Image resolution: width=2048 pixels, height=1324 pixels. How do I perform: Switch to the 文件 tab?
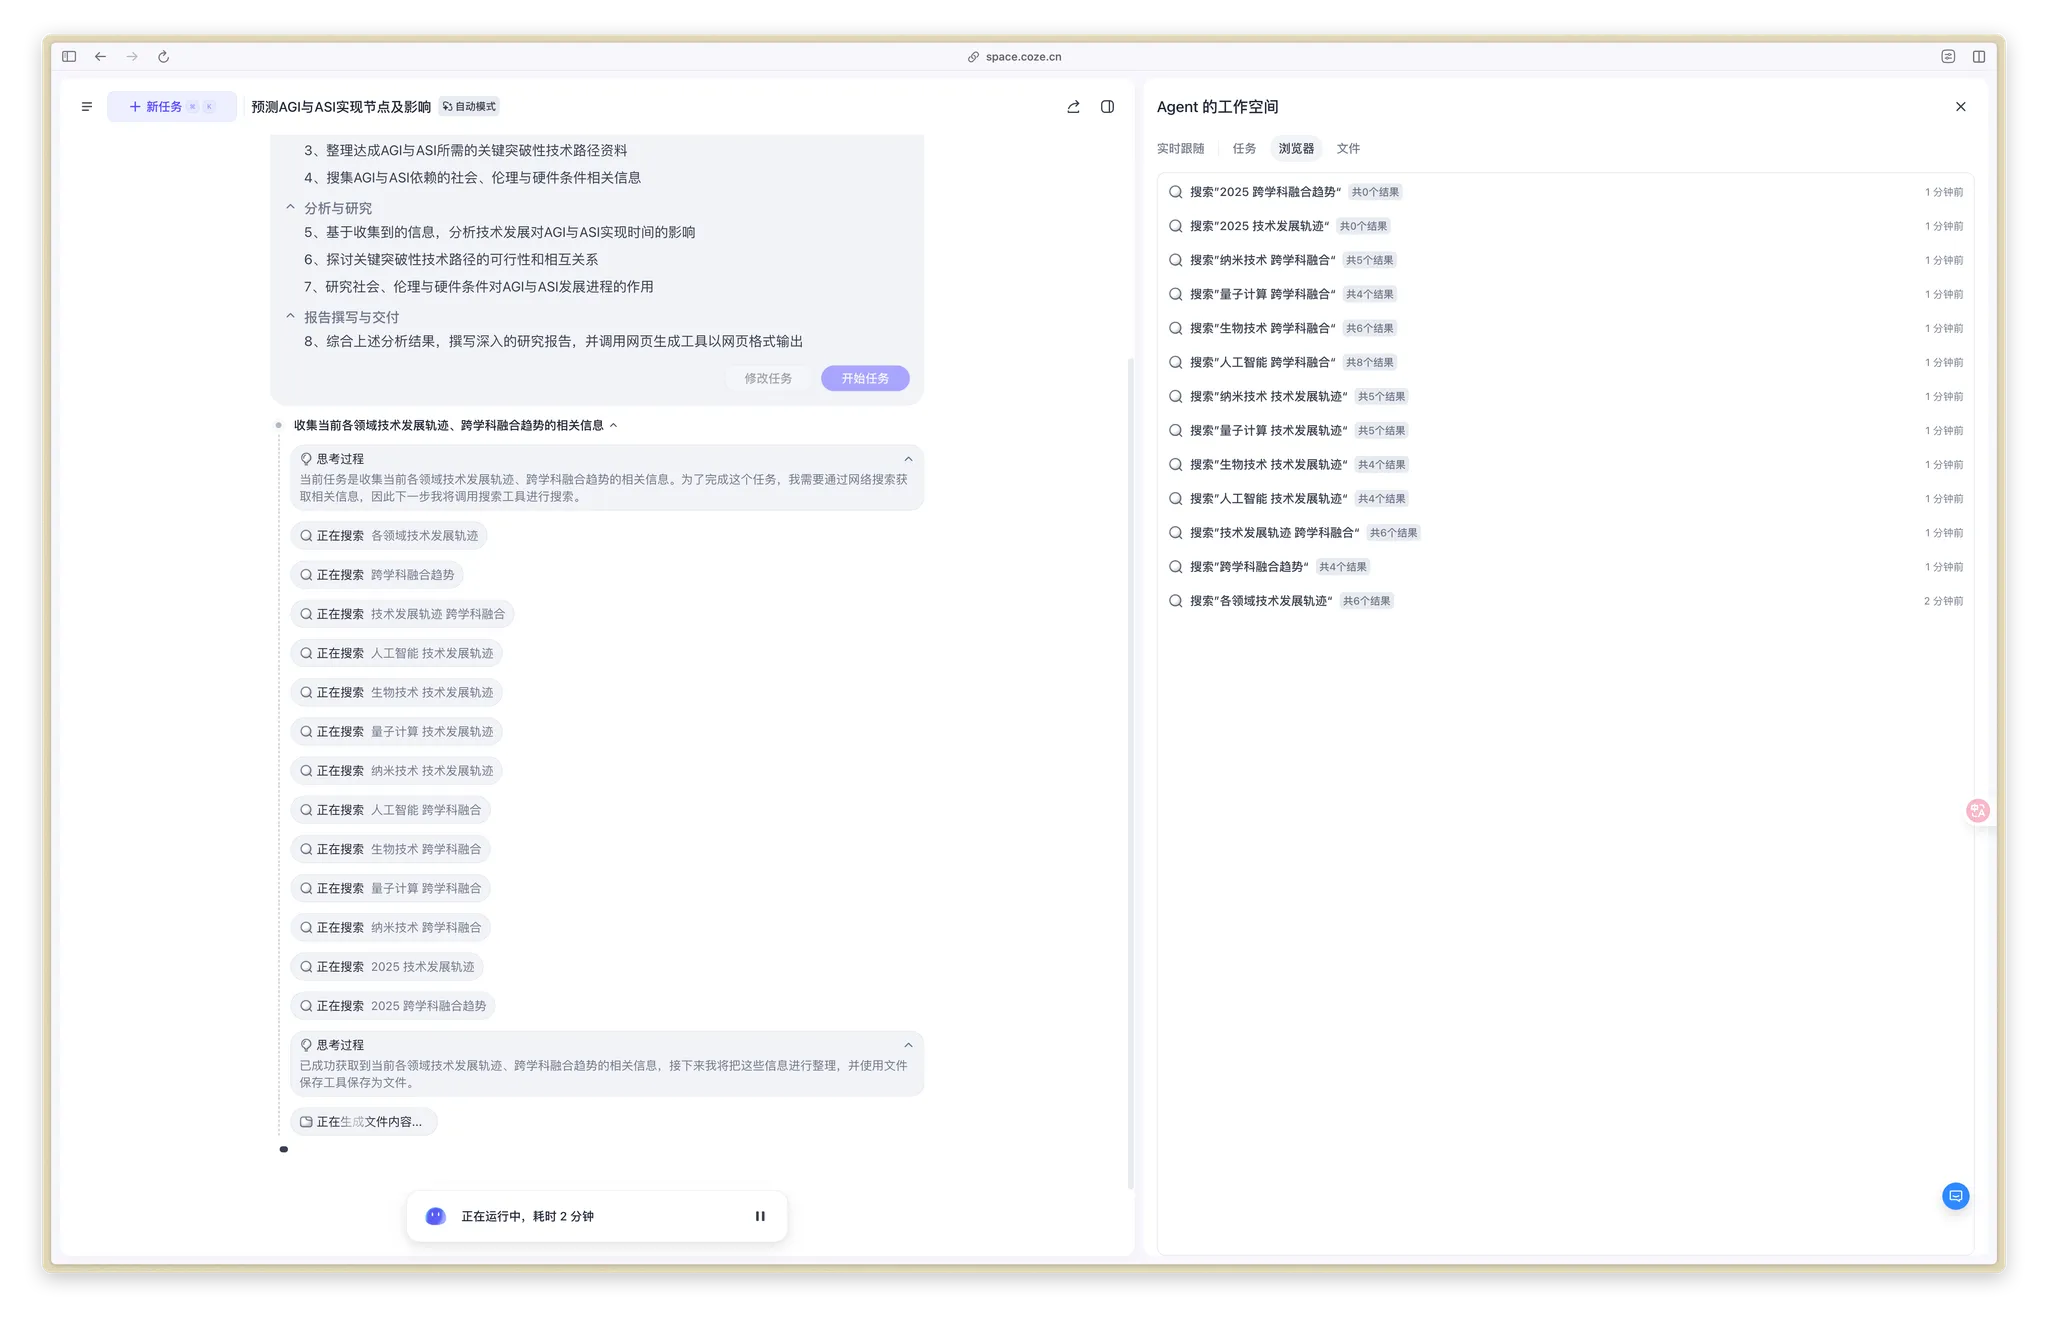(1348, 149)
